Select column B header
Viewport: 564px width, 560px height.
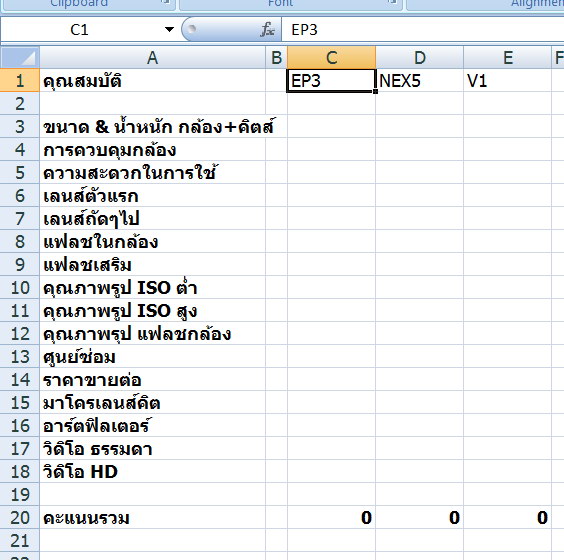point(276,58)
